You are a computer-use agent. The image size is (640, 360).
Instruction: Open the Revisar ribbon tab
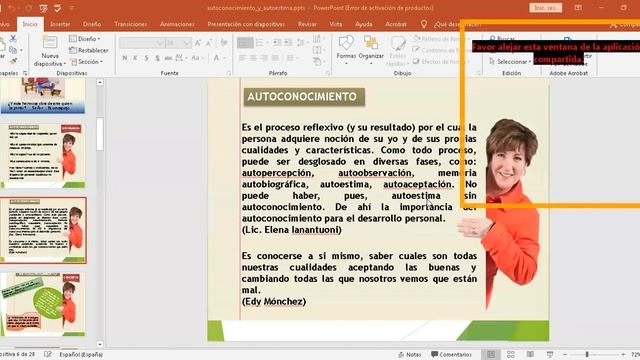pyautogui.click(x=307, y=24)
